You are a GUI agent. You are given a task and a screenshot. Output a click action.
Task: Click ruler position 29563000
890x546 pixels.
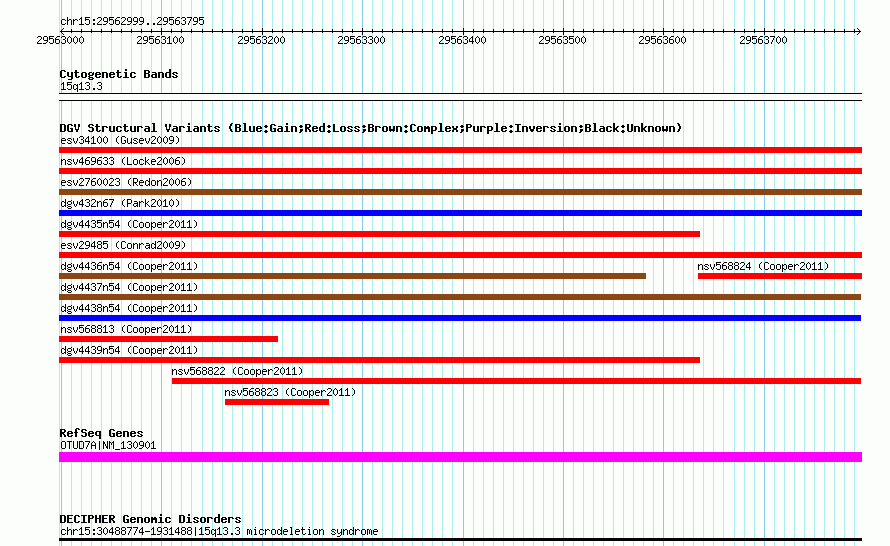coord(60,40)
